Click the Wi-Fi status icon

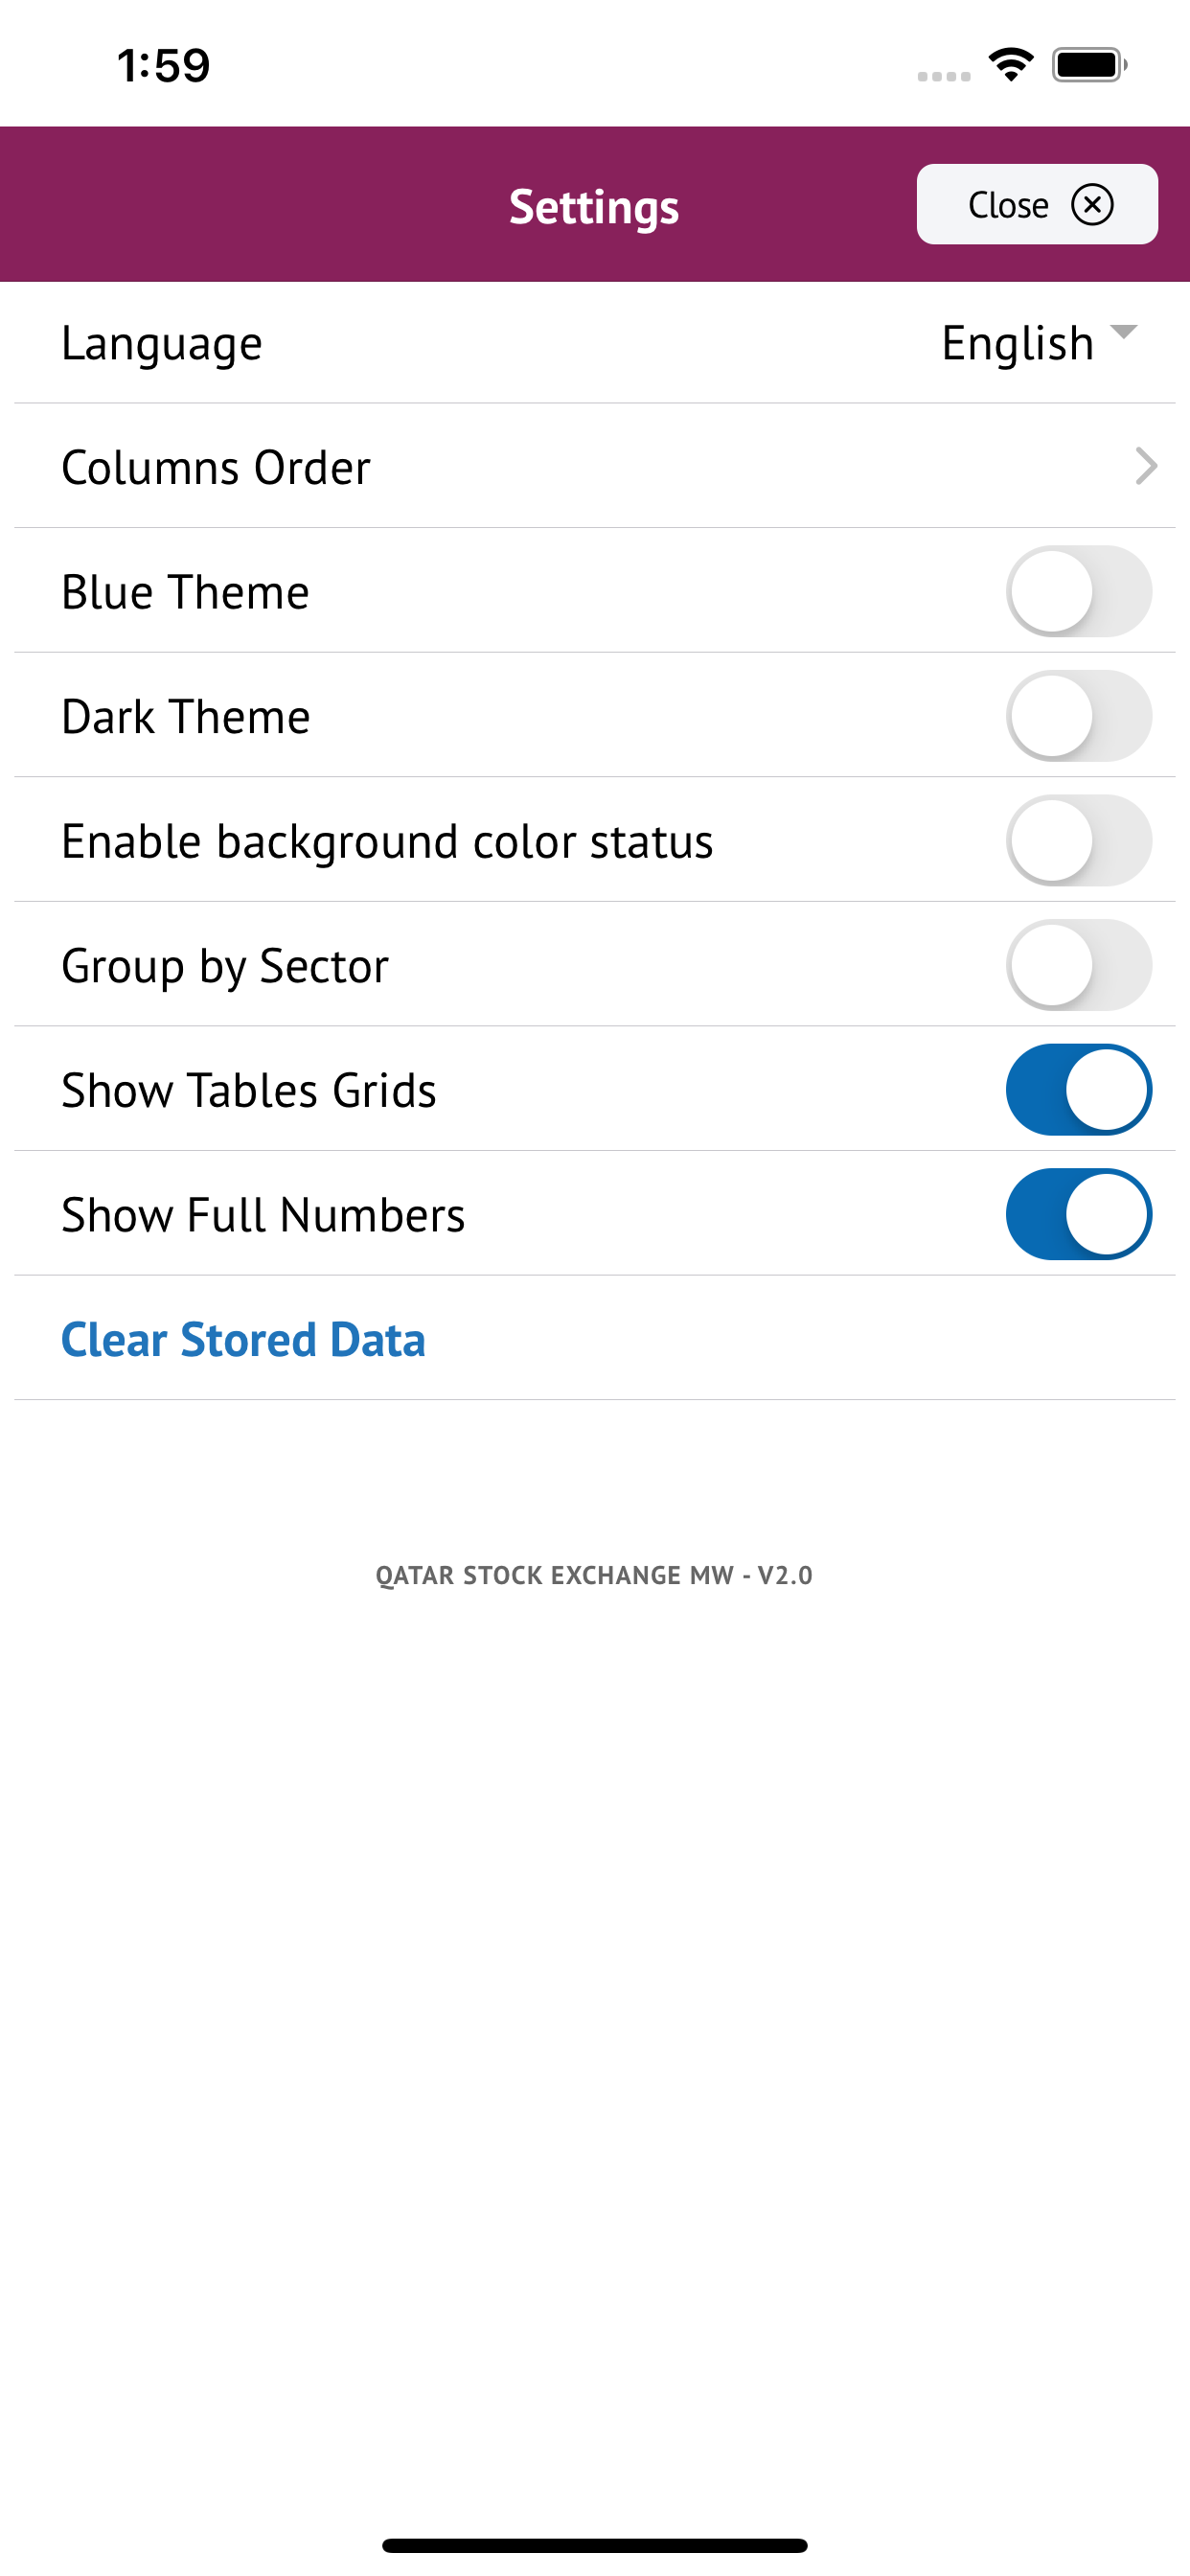click(1011, 65)
